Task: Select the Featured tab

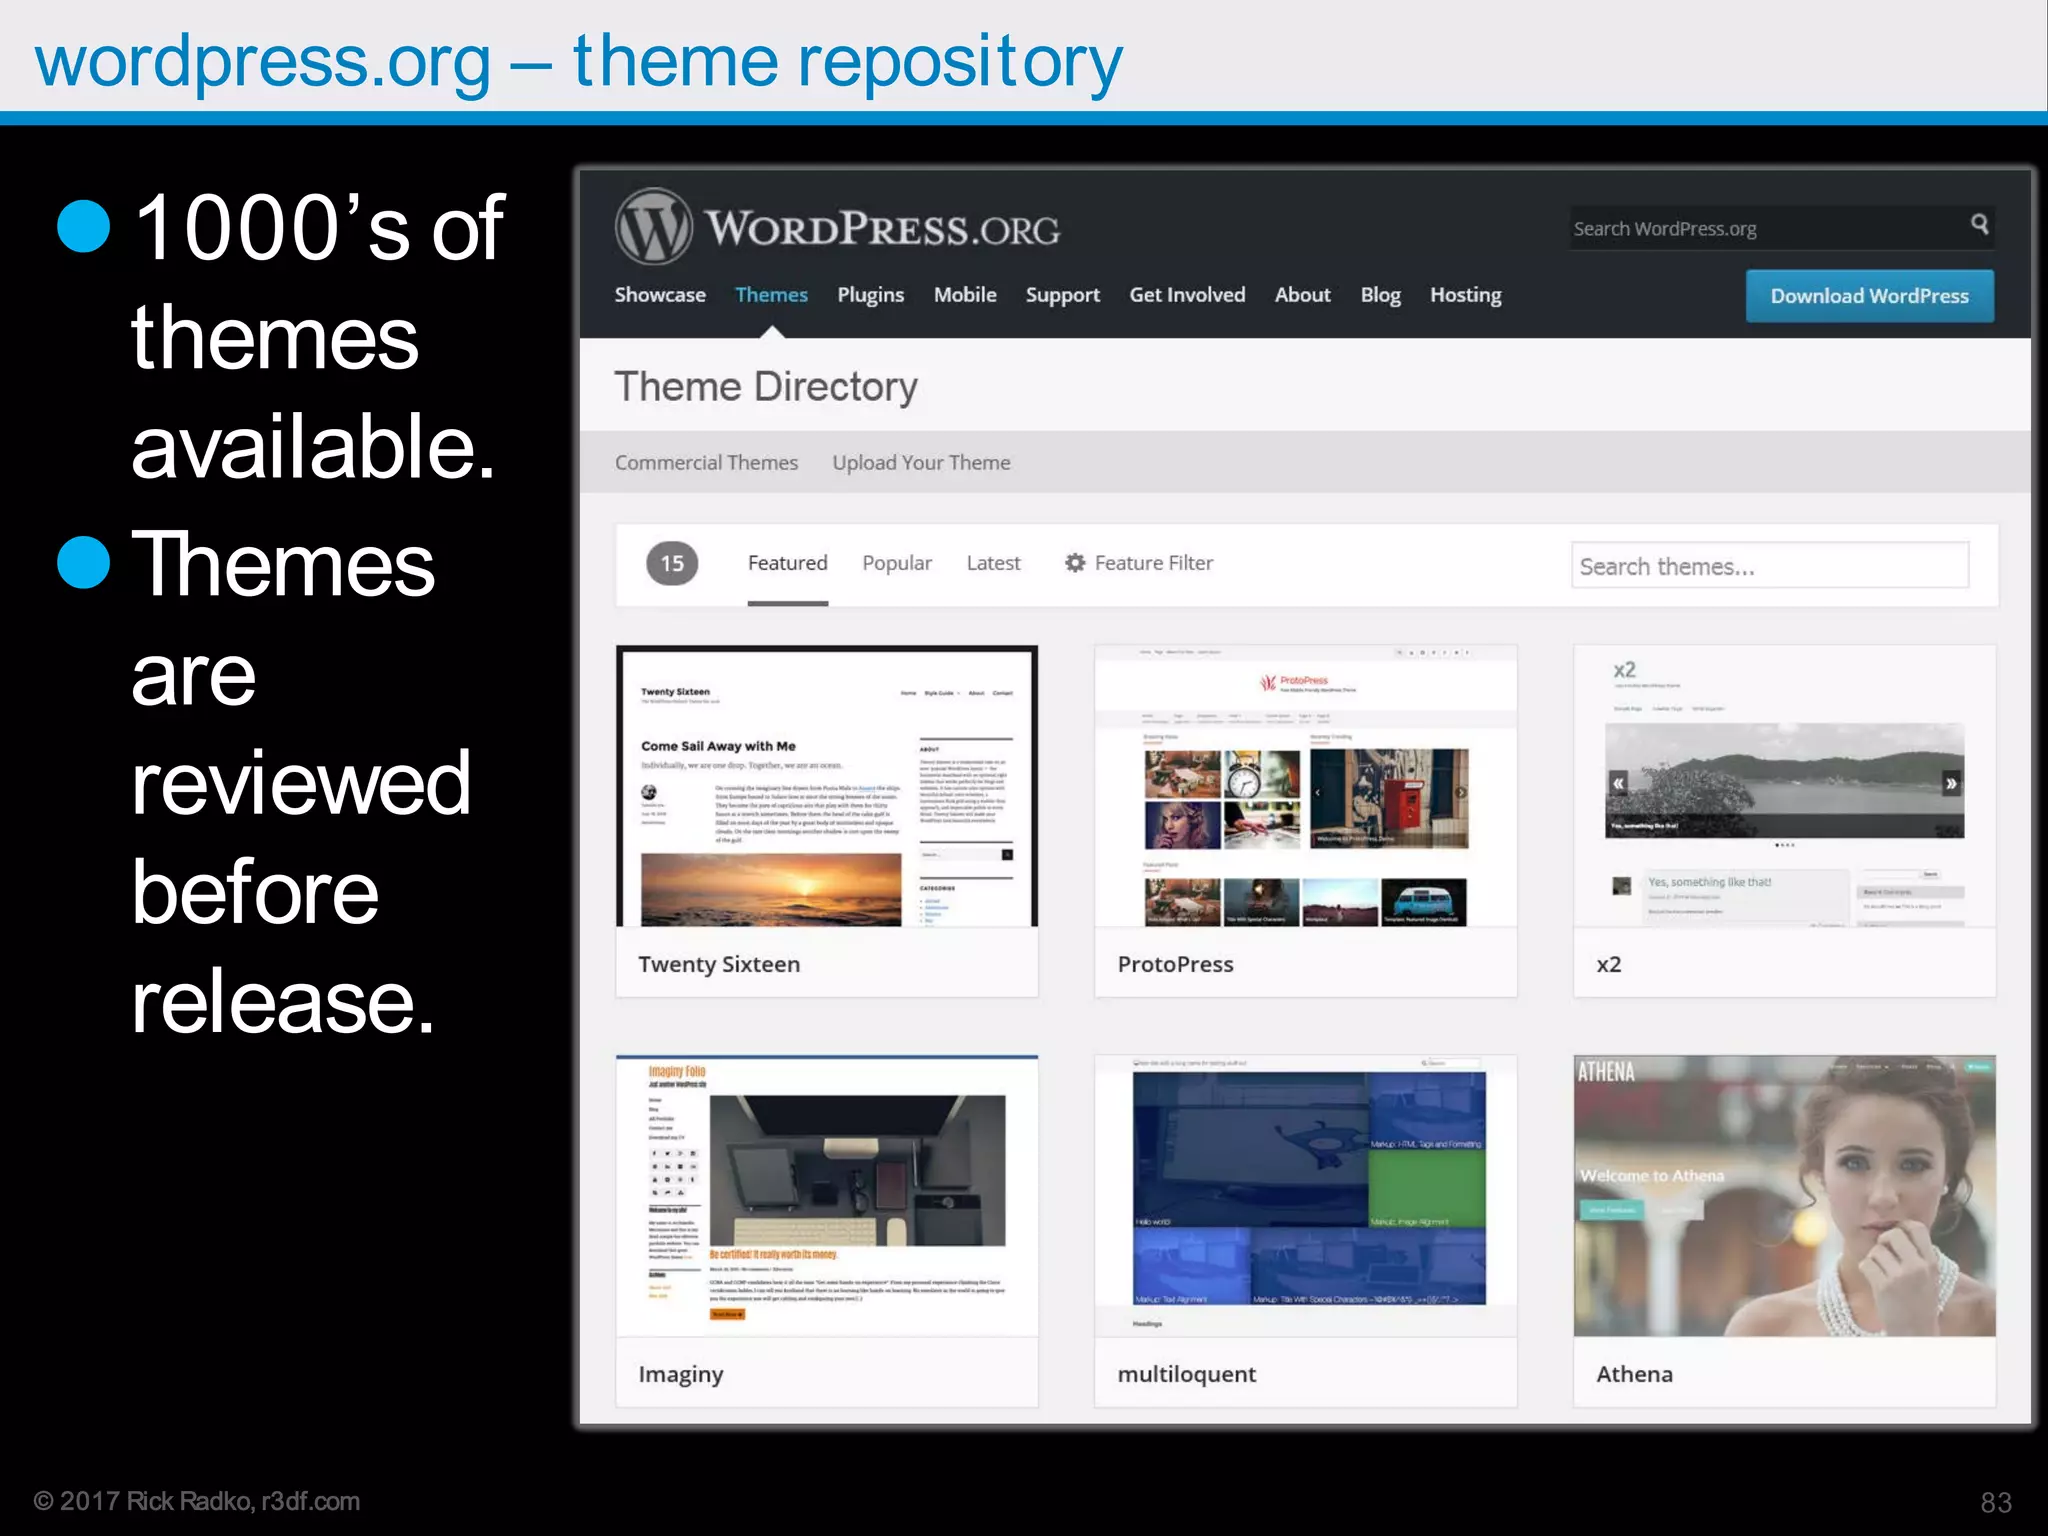Action: [x=787, y=563]
